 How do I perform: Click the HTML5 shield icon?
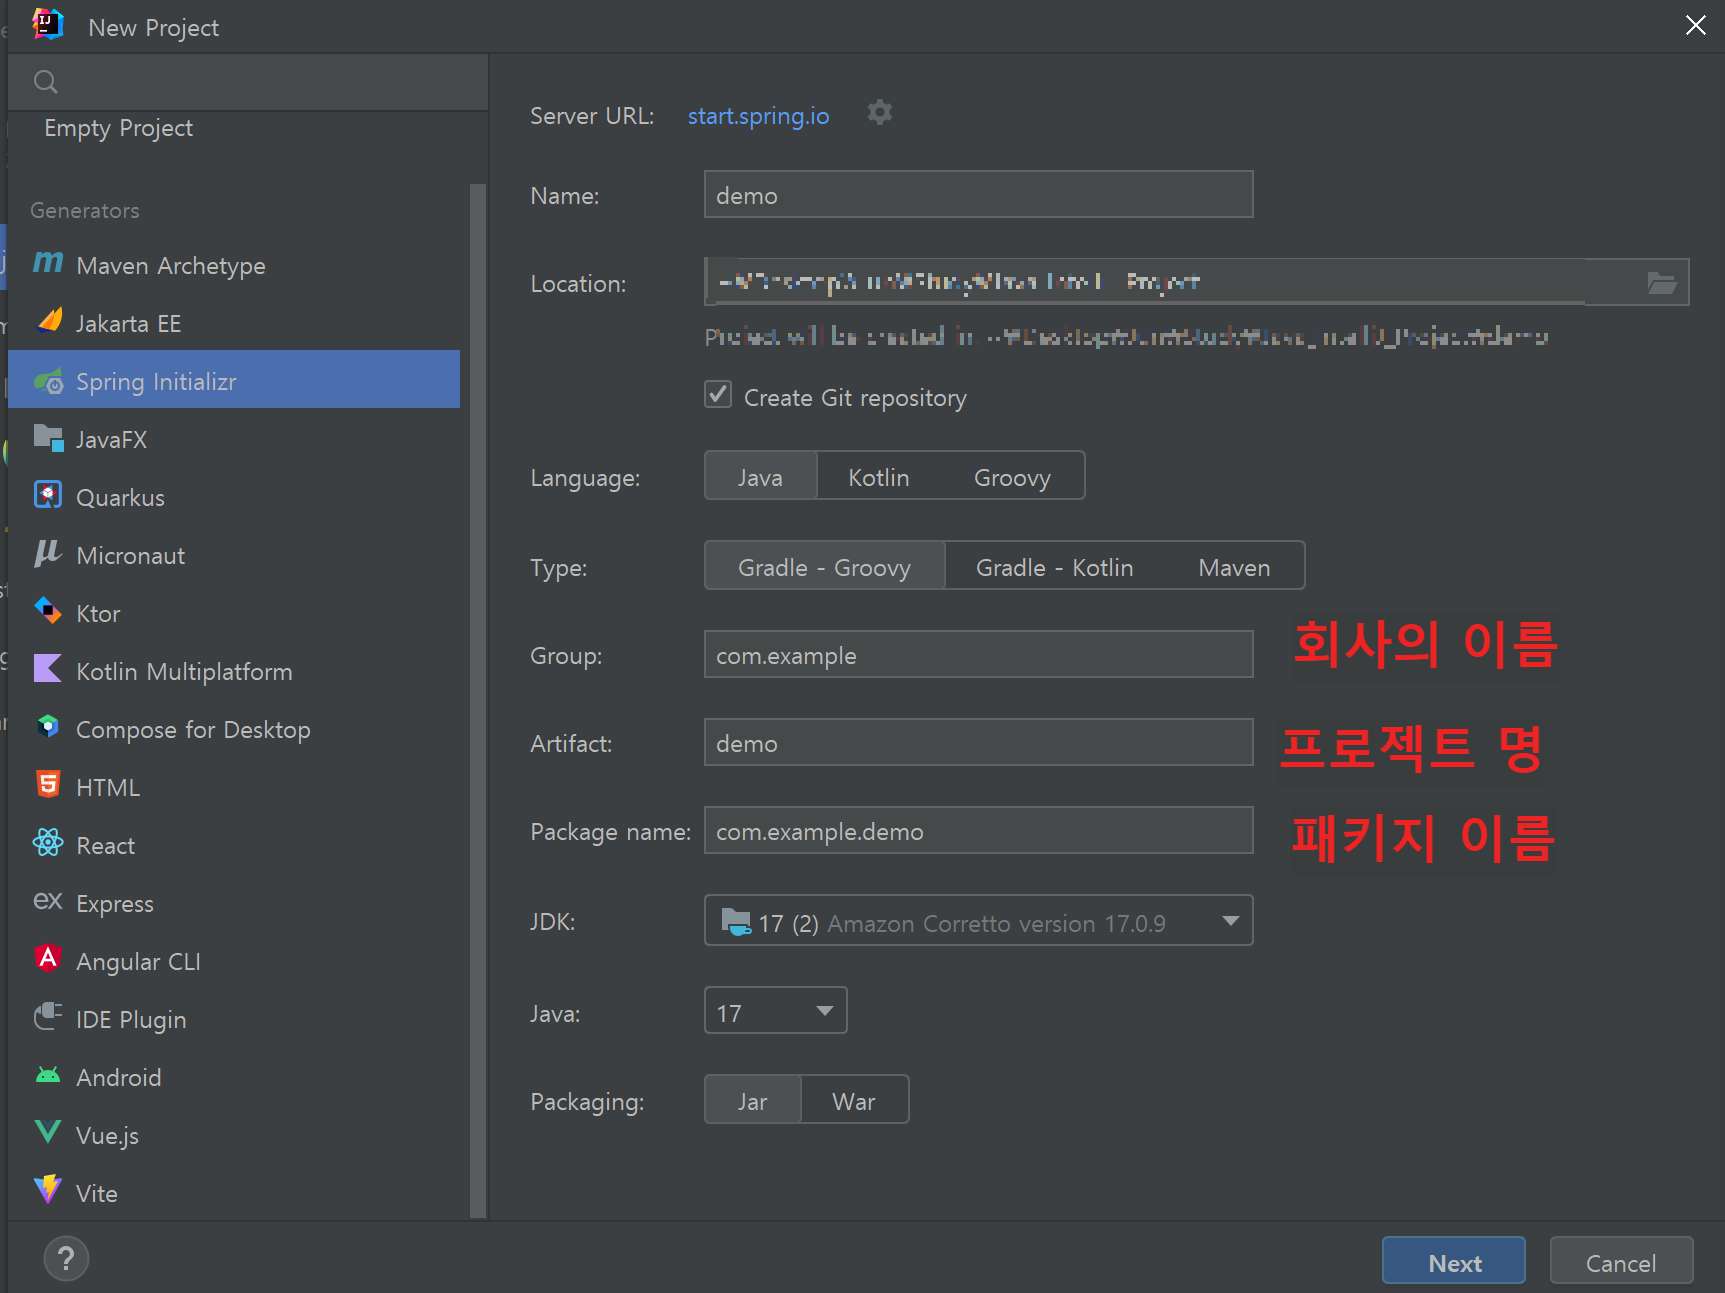(48, 784)
